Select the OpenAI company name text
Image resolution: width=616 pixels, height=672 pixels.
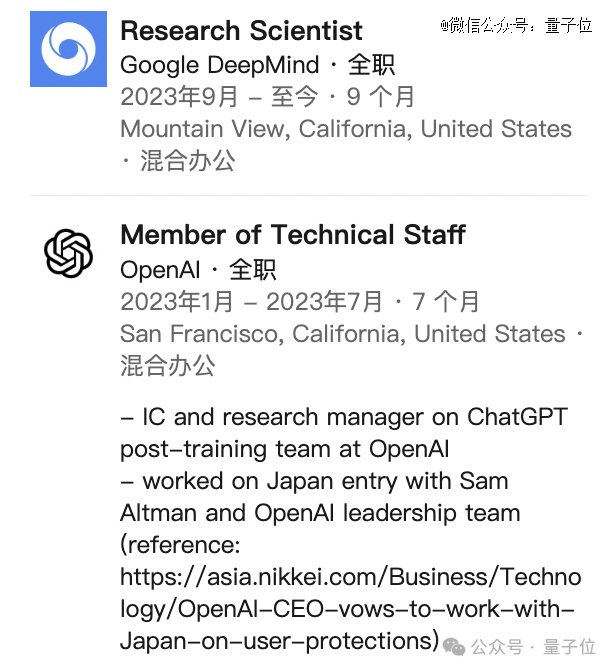pos(159,270)
